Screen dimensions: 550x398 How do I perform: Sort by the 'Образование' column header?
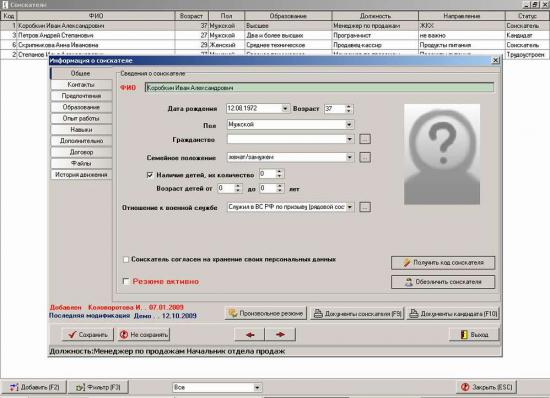[x=288, y=16]
